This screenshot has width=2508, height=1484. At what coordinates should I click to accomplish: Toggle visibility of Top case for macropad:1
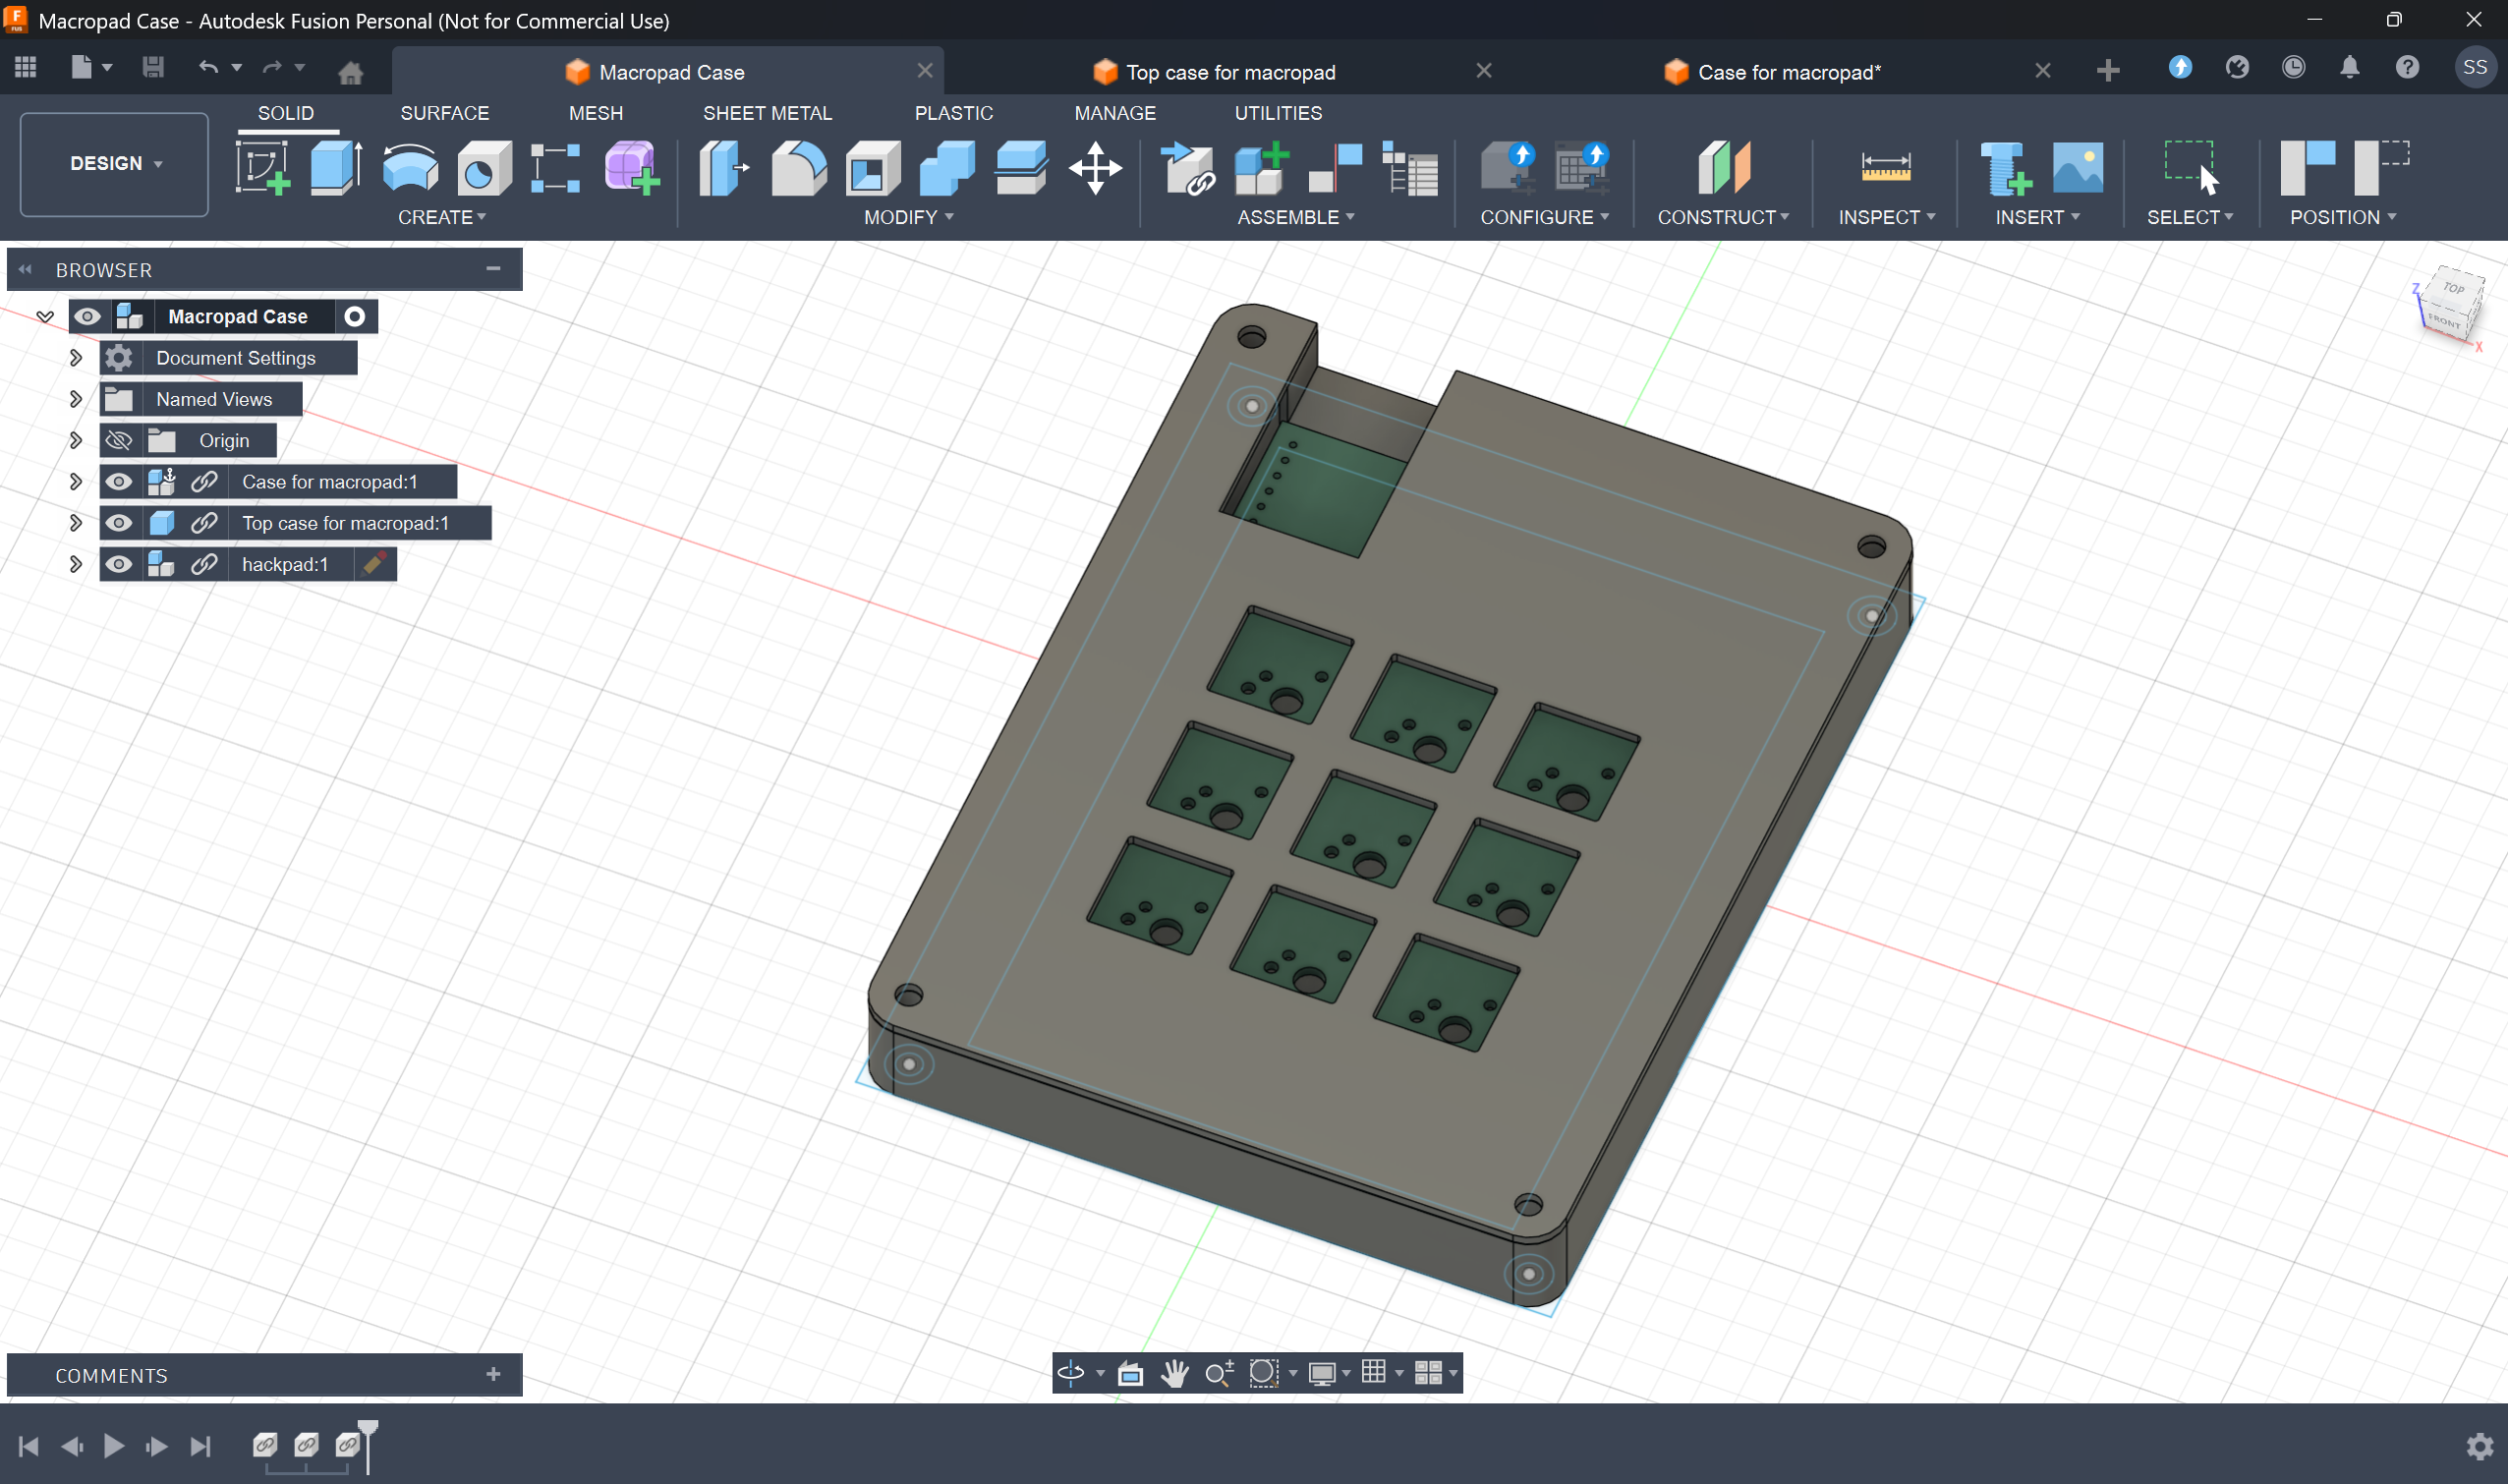pyautogui.click(x=119, y=523)
